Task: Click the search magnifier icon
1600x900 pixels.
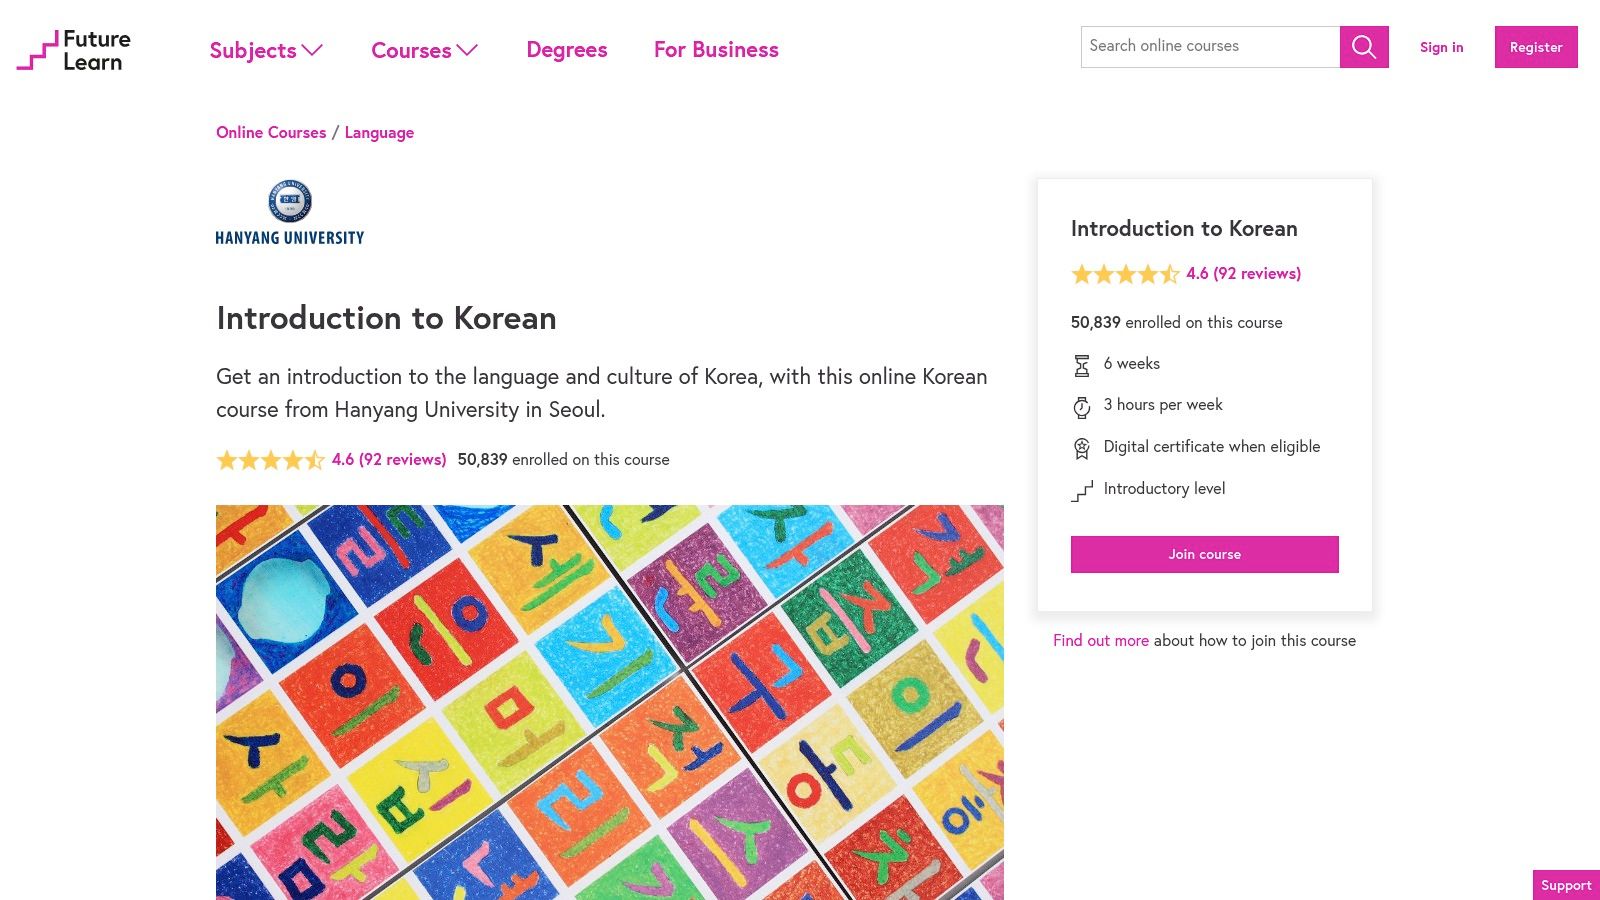Action: [1363, 46]
